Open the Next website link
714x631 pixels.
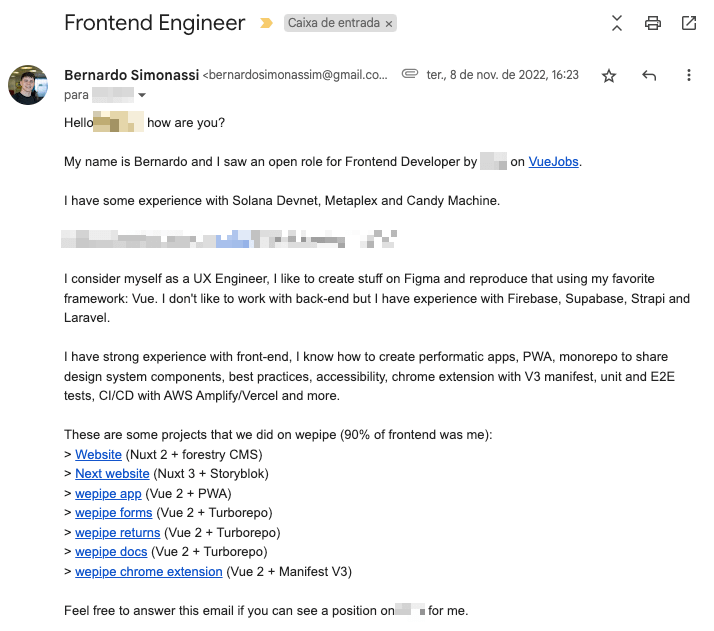point(112,473)
